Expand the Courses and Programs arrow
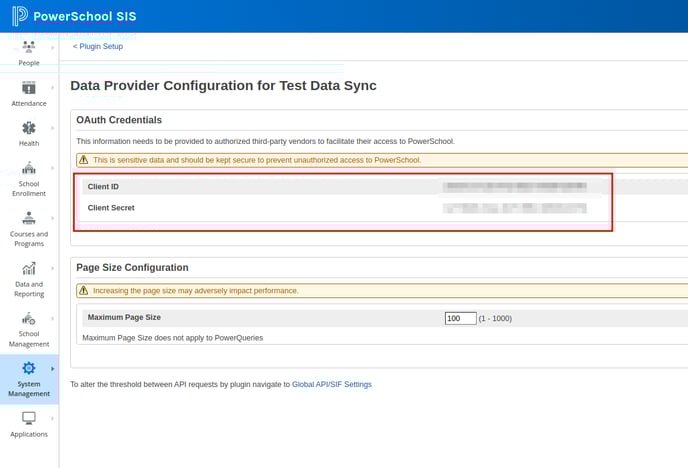The height and width of the screenshot is (468, 688). [x=53, y=218]
